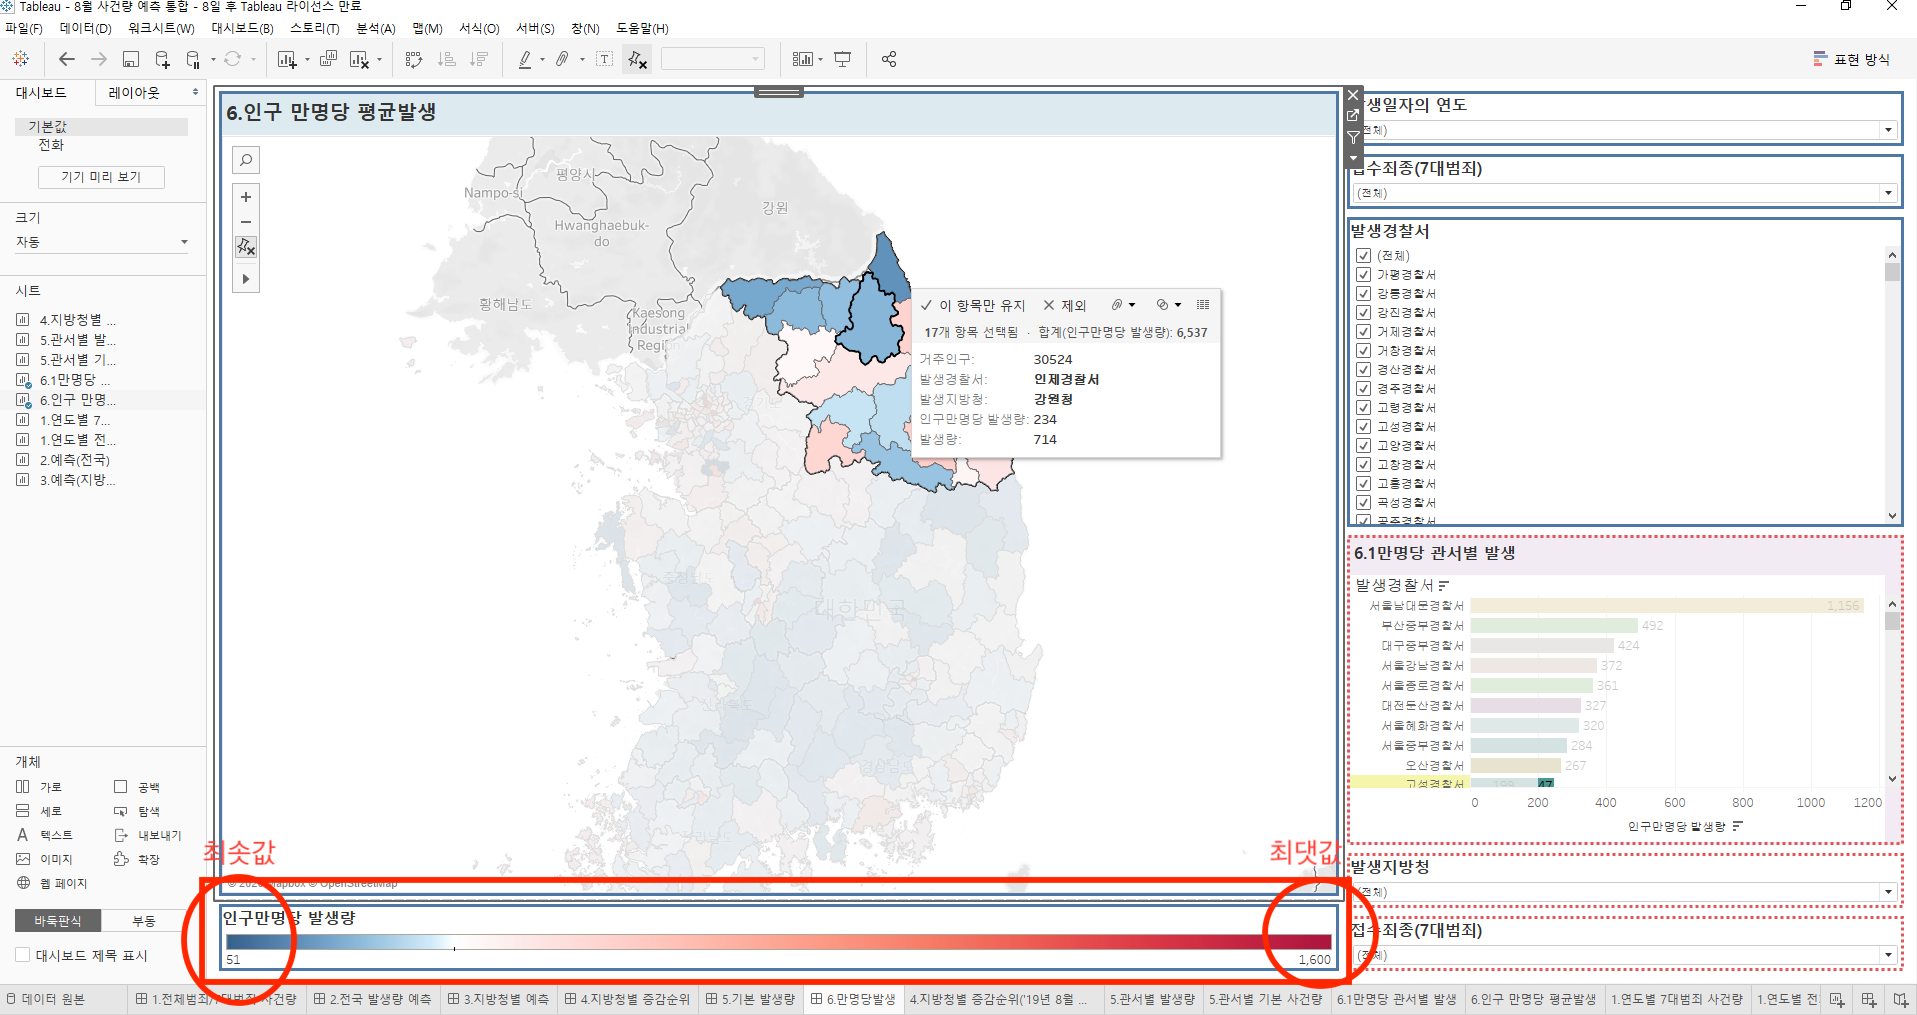This screenshot has width=1917, height=1015.
Task: Toggle the 경산경찰서 checkbox
Action: (x=1363, y=369)
